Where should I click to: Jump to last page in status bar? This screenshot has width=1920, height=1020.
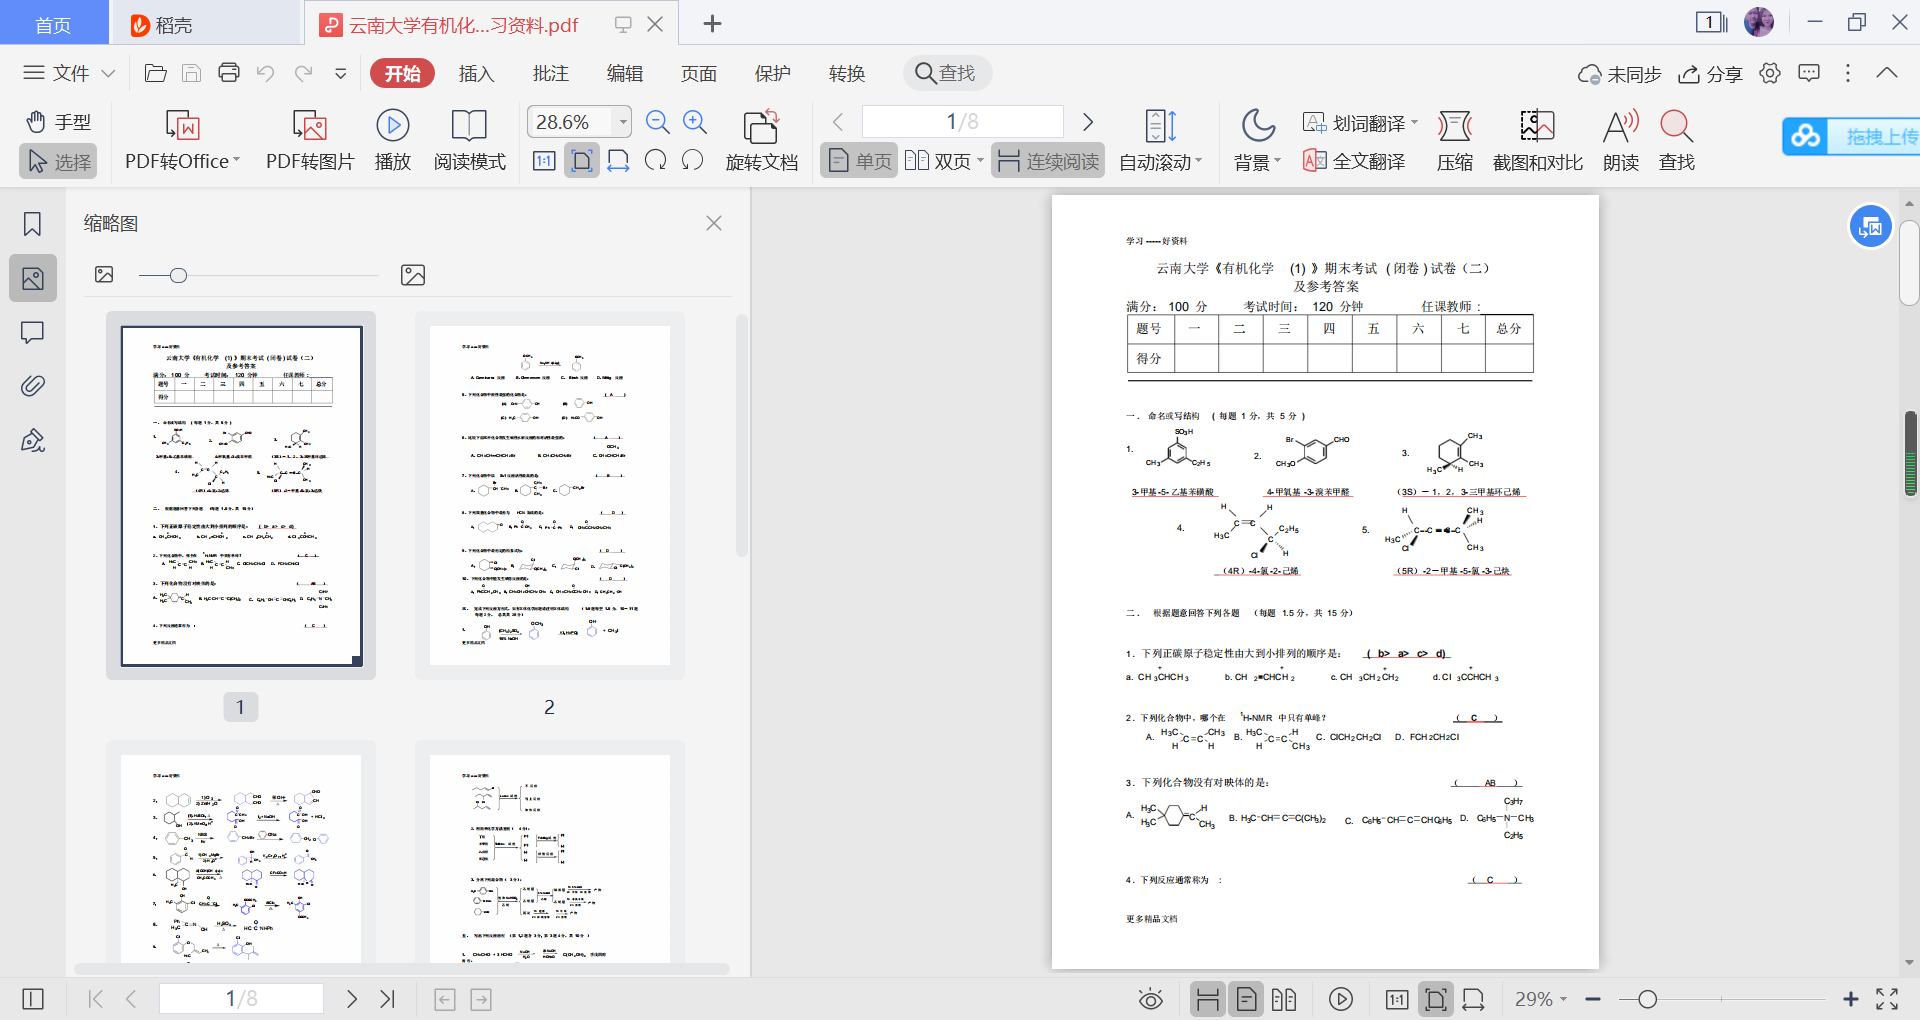[x=388, y=999]
